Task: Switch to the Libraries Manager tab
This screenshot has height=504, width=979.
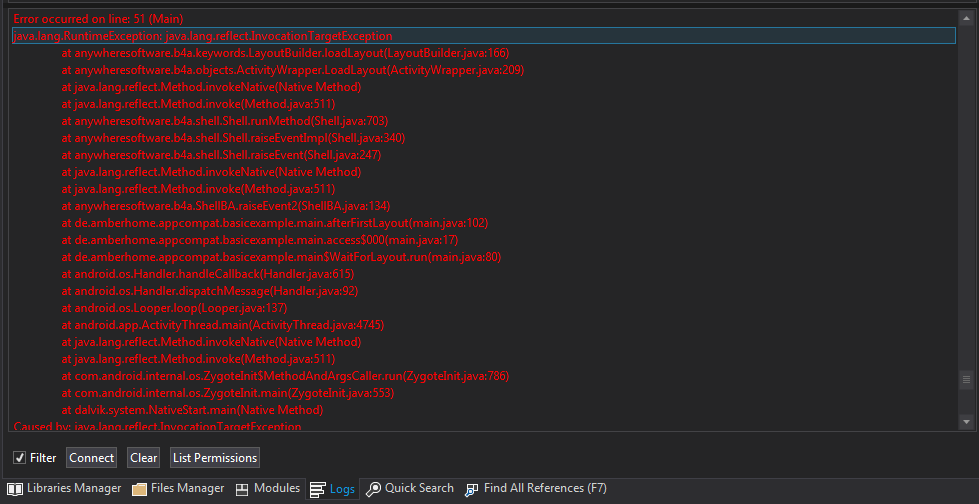Action: point(73,489)
